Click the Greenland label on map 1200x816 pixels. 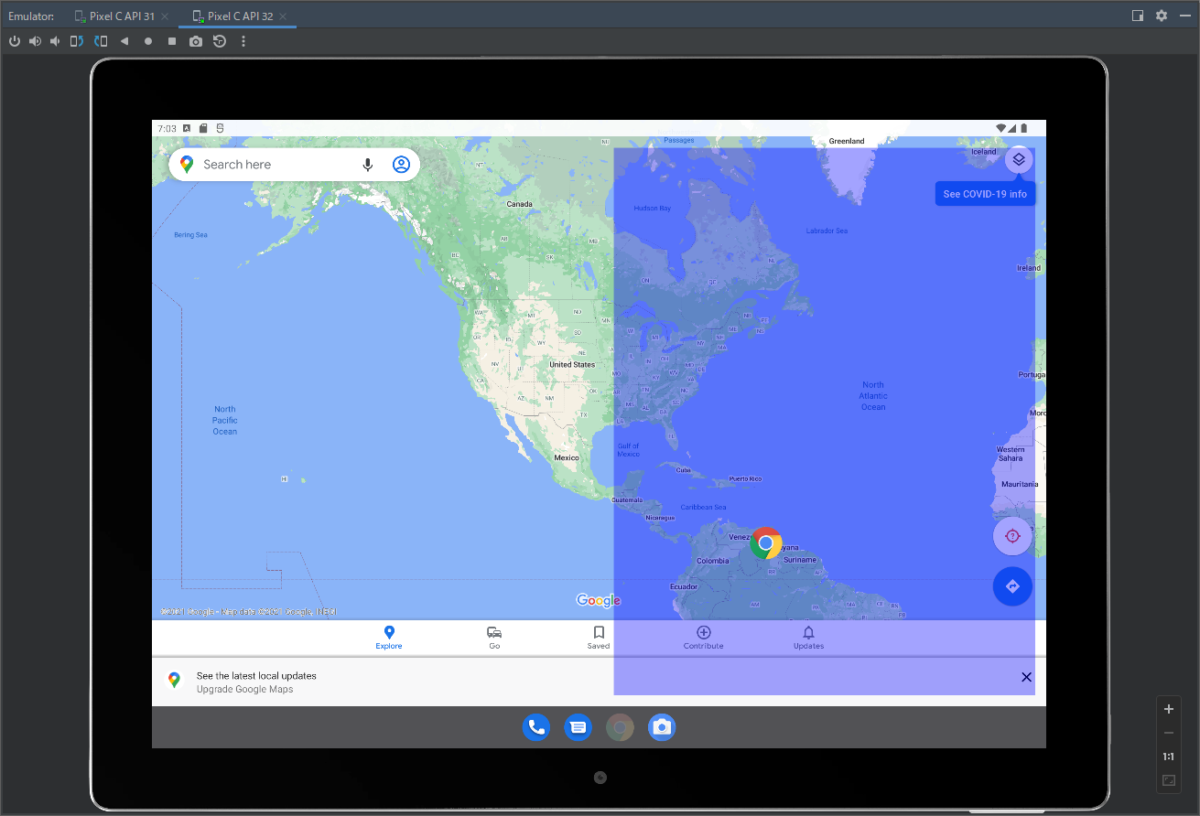[846, 141]
